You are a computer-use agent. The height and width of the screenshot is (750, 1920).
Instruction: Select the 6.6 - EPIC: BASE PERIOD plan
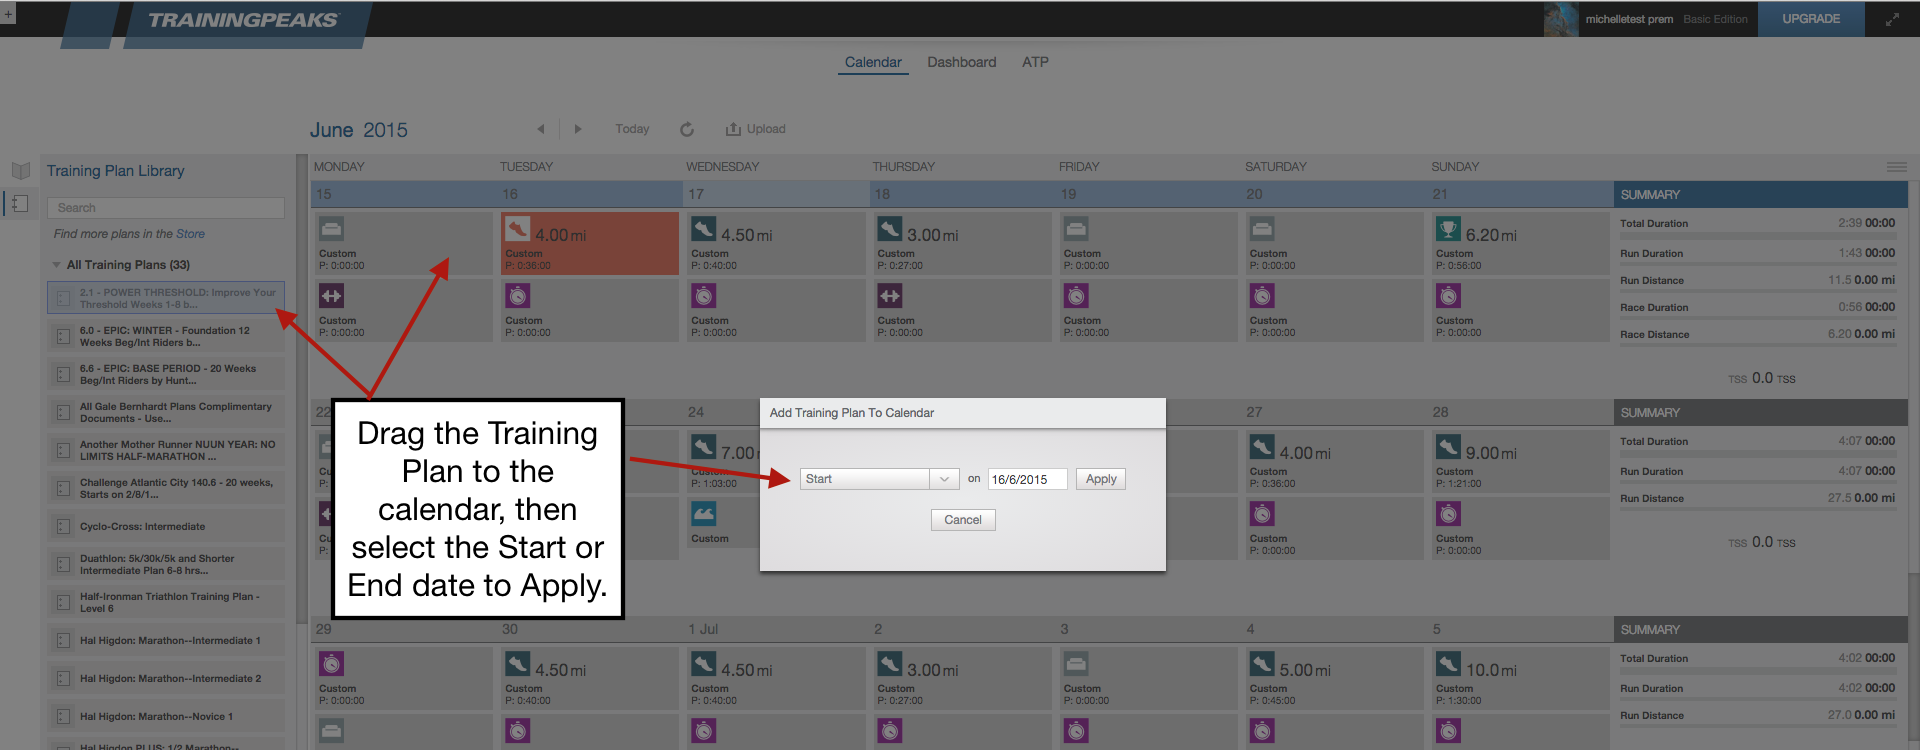click(x=166, y=374)
